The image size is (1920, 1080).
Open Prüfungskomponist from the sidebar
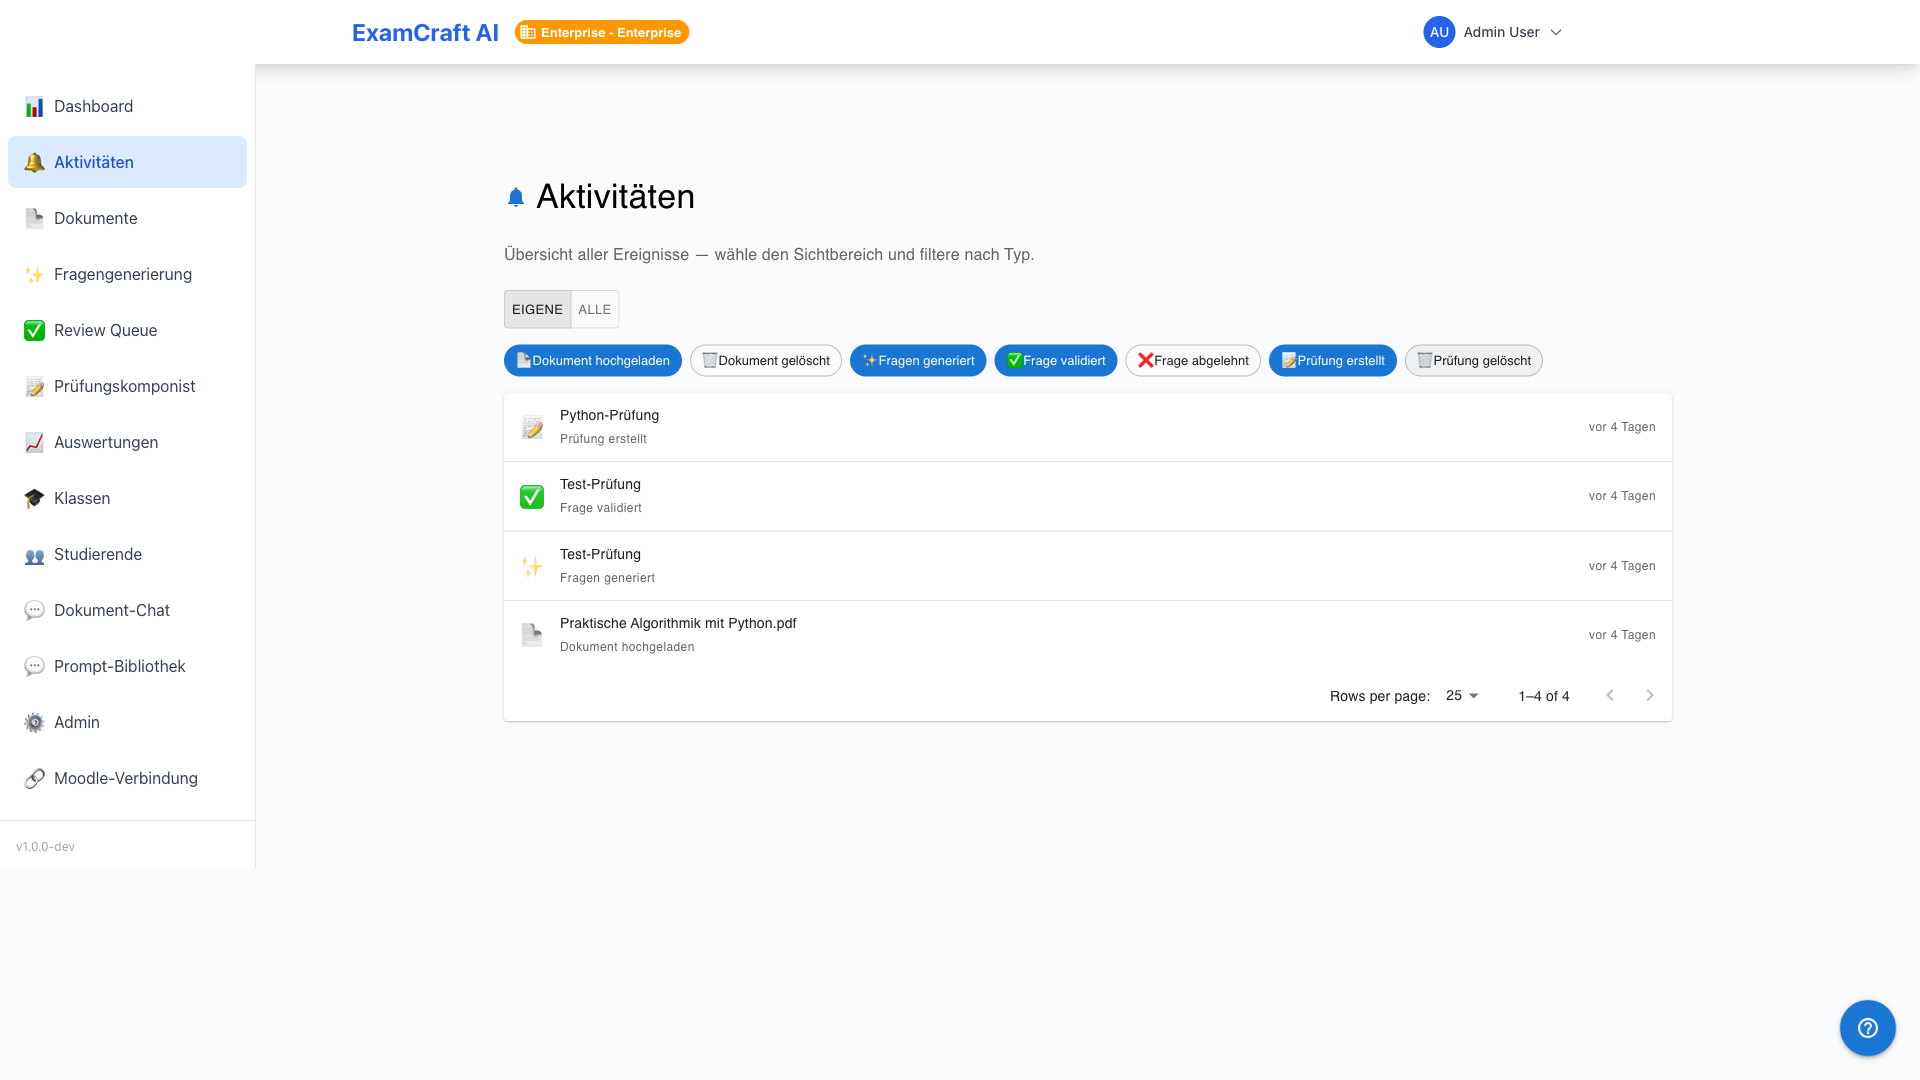tap(127, 386)
